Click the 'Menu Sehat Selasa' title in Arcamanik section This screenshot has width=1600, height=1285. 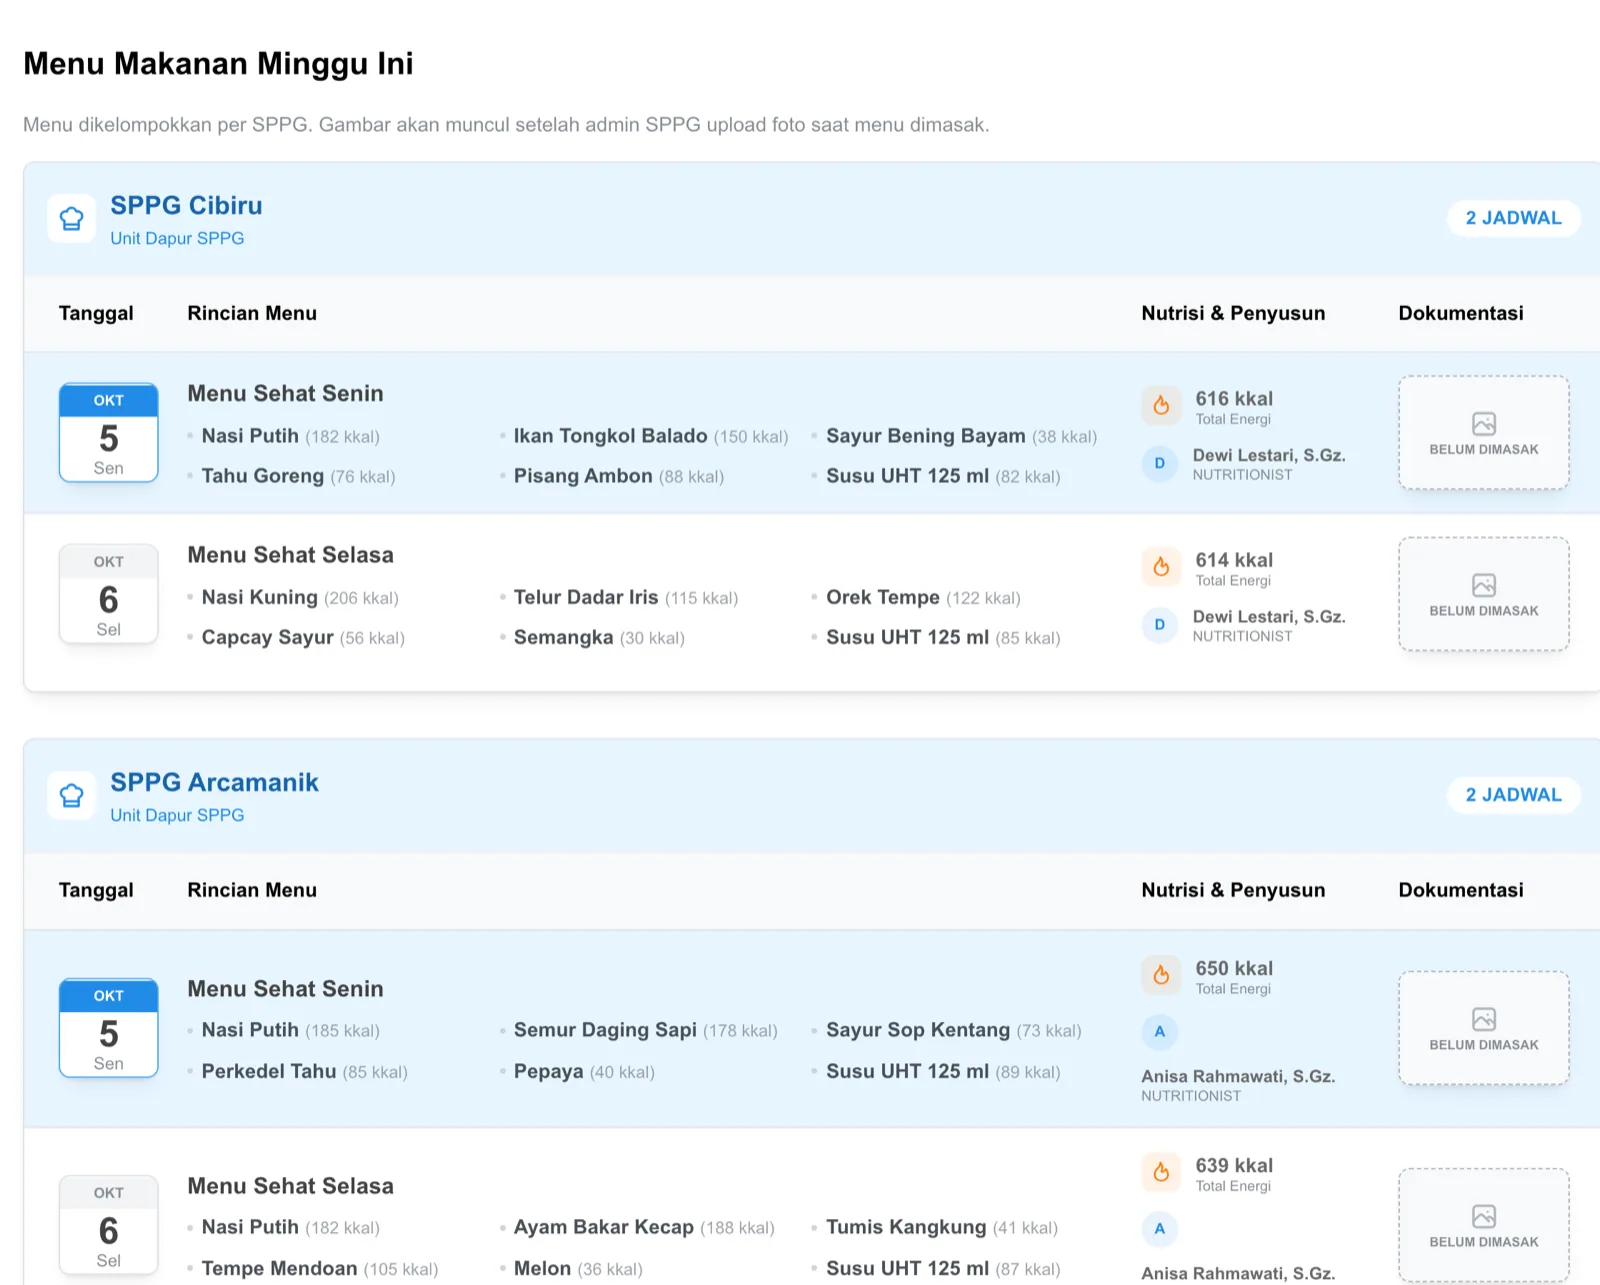290,1186
